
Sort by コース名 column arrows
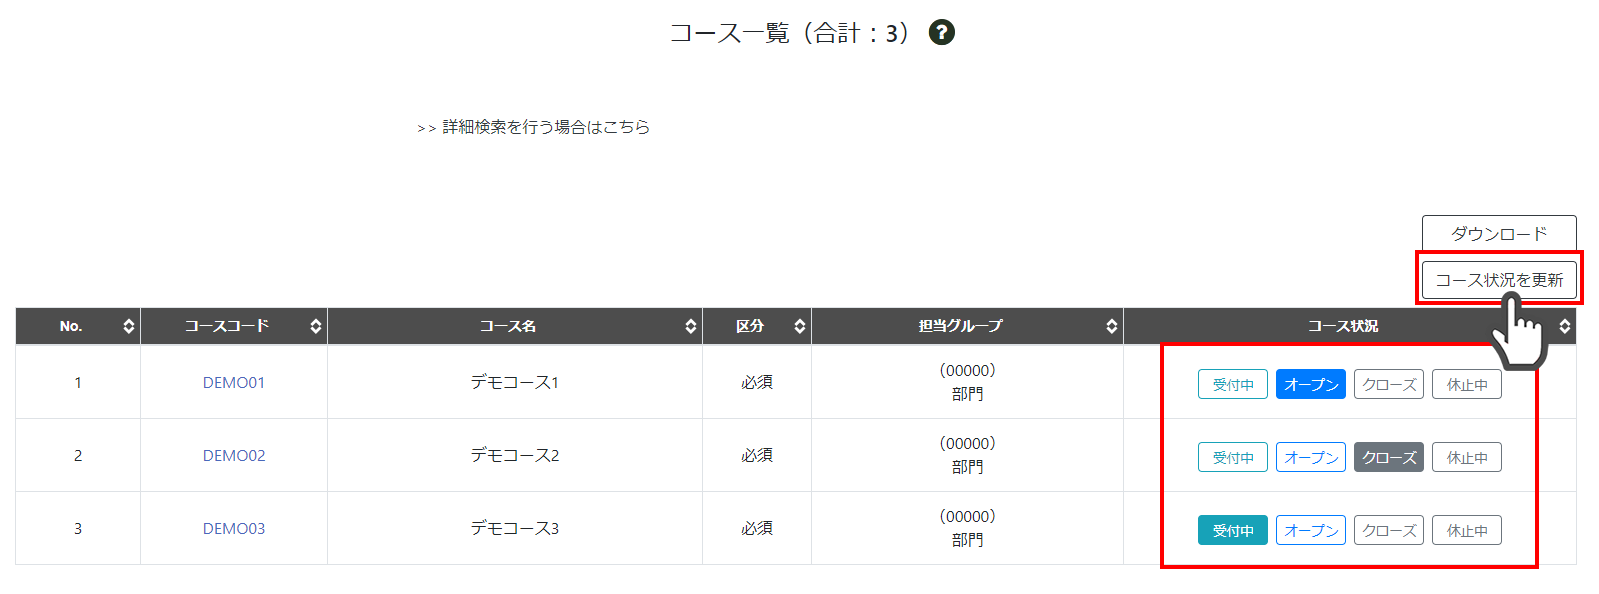click(691, 326)
